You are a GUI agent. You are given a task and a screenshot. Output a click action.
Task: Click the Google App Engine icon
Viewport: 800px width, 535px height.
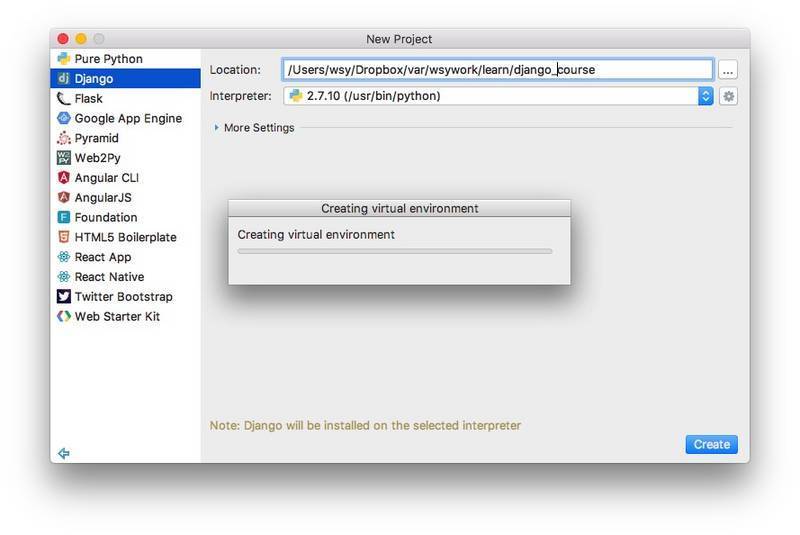click(x=63, y=118)
